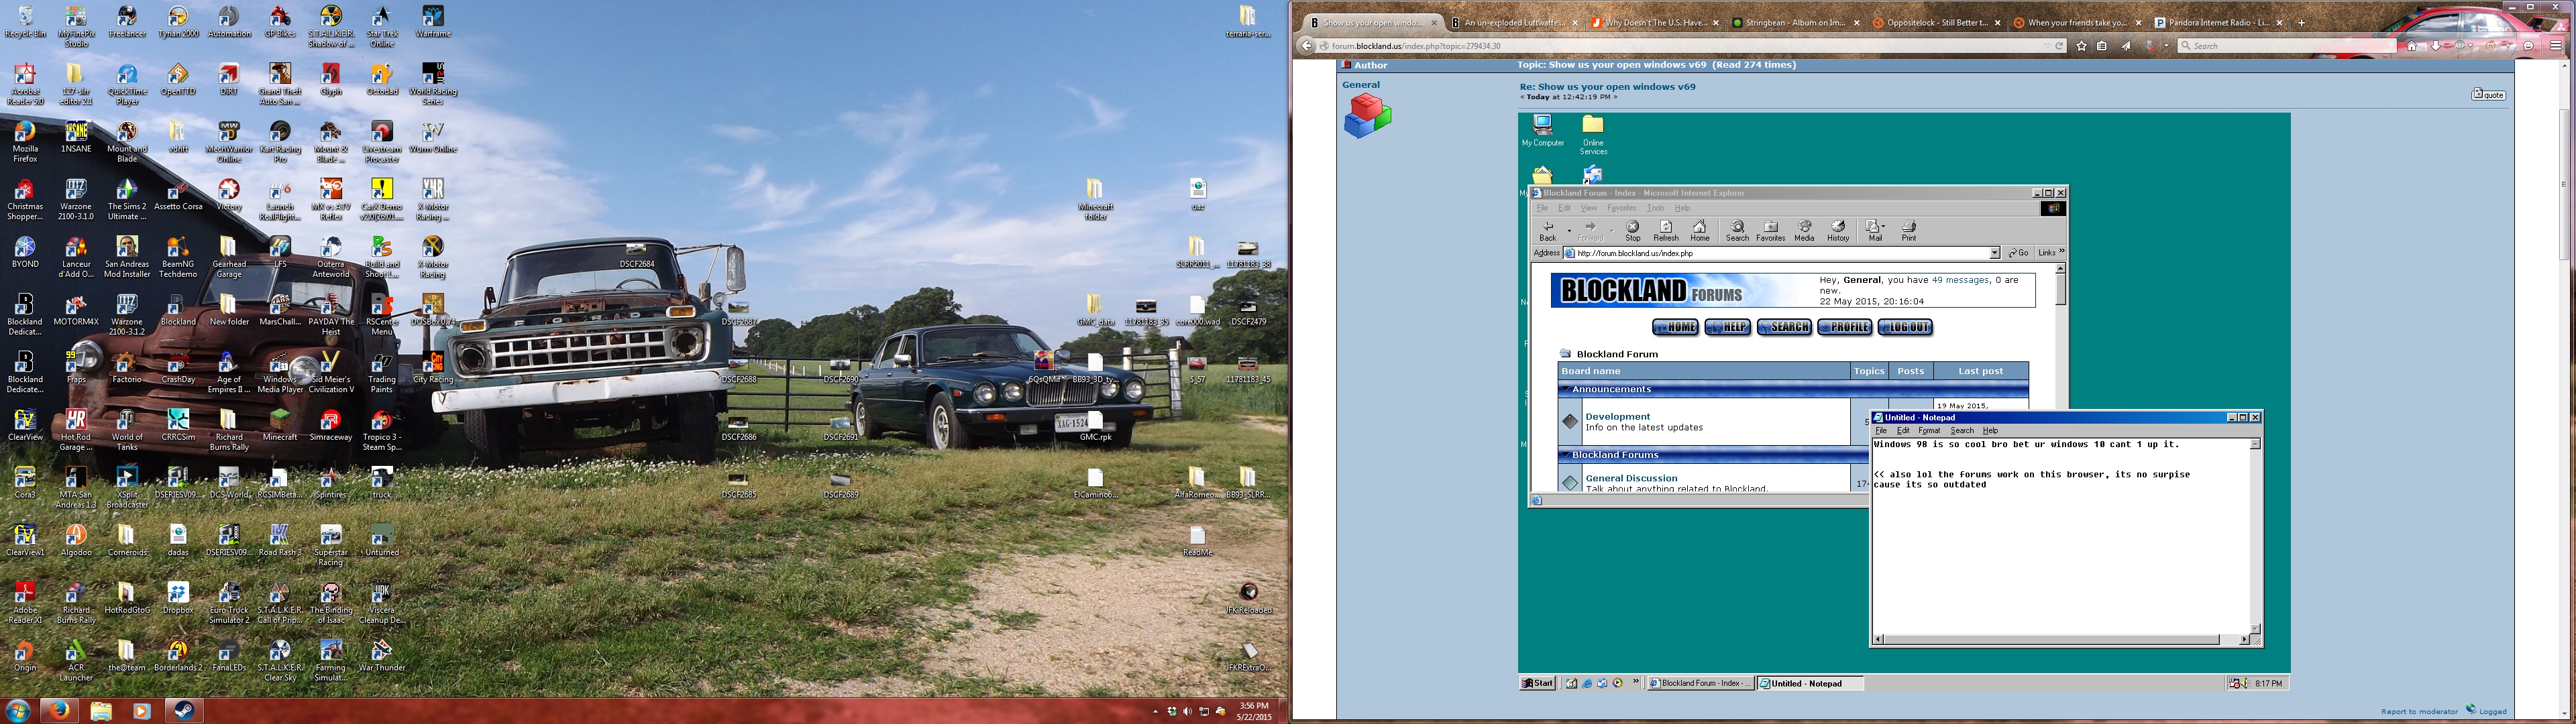Click the system tray clock
Image resolution: width=2576 pixels, height=724 pixels.
click(1254, 711)
